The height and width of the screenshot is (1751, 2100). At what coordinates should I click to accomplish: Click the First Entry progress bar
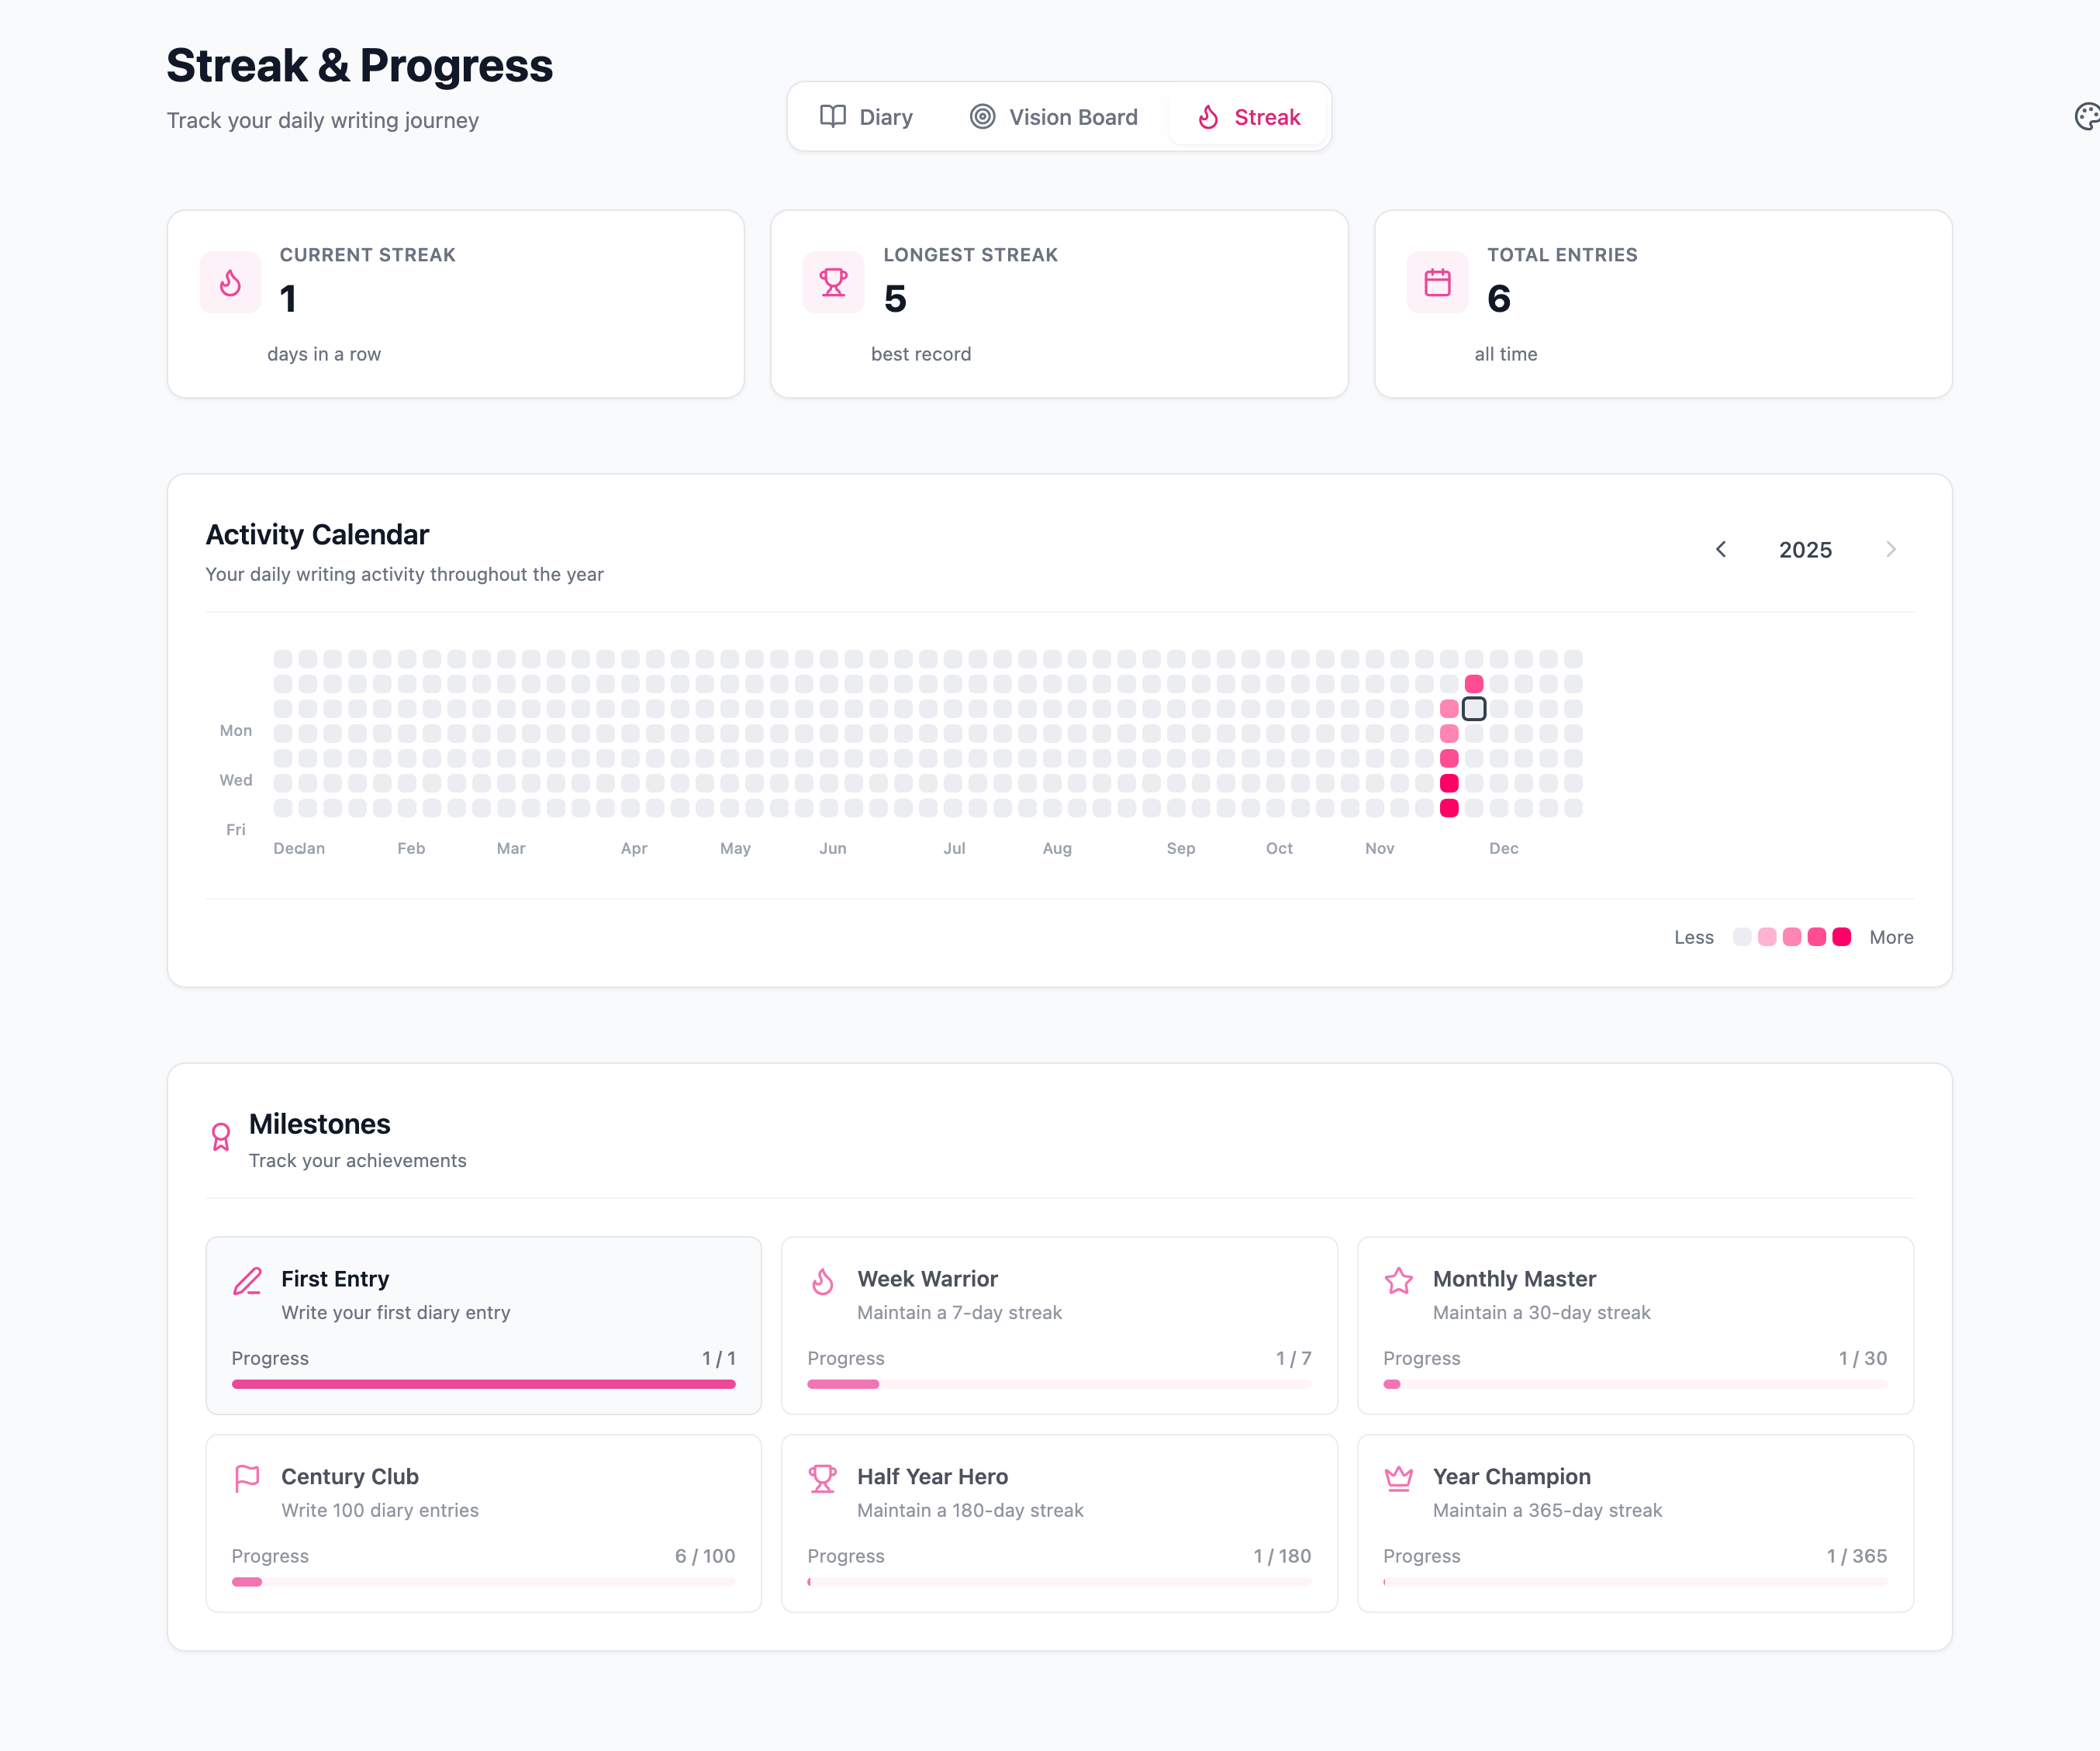point(483,1384)
